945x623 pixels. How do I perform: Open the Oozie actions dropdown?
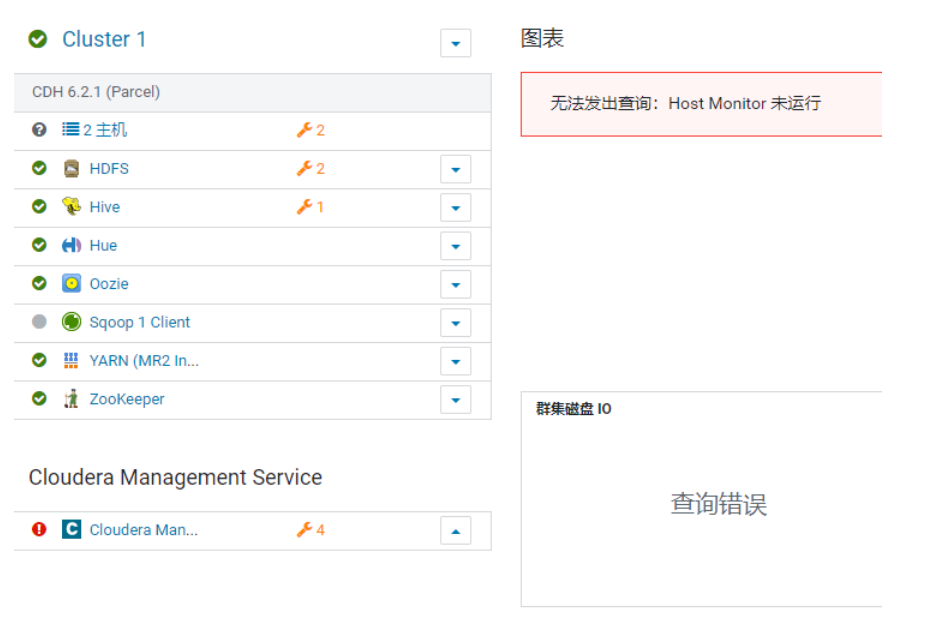coord(456,285)
